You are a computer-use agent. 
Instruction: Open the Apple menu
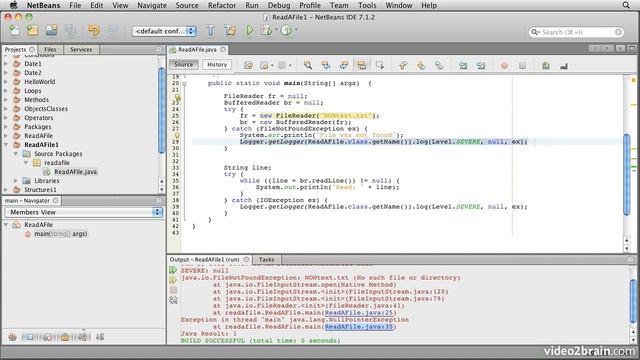pos(13,5)
